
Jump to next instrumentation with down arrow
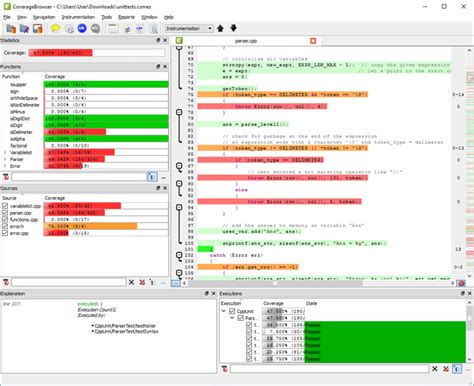tap(233, 28)
